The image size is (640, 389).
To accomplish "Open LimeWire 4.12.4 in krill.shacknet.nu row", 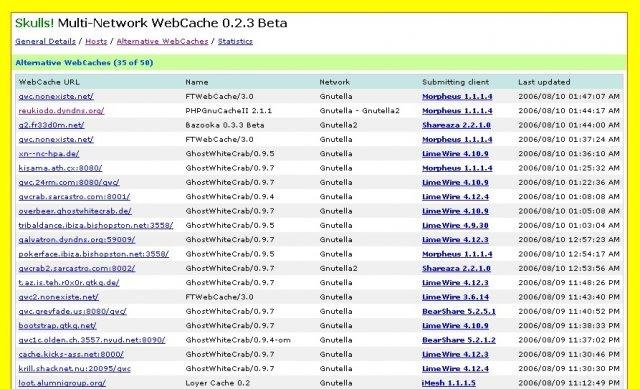I will tap(455, 369).
